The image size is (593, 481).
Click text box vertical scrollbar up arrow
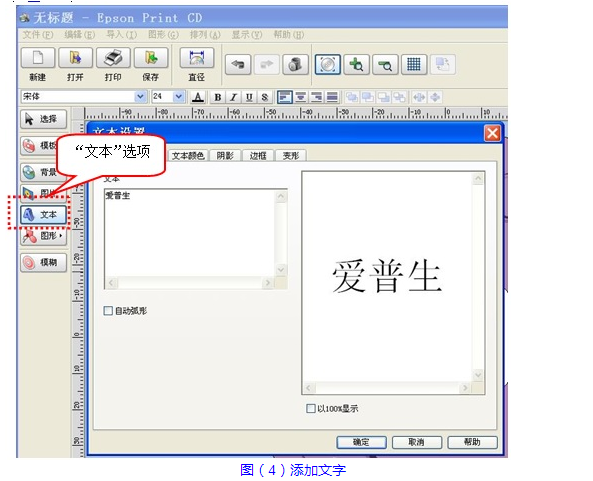[x=281, y=196]
